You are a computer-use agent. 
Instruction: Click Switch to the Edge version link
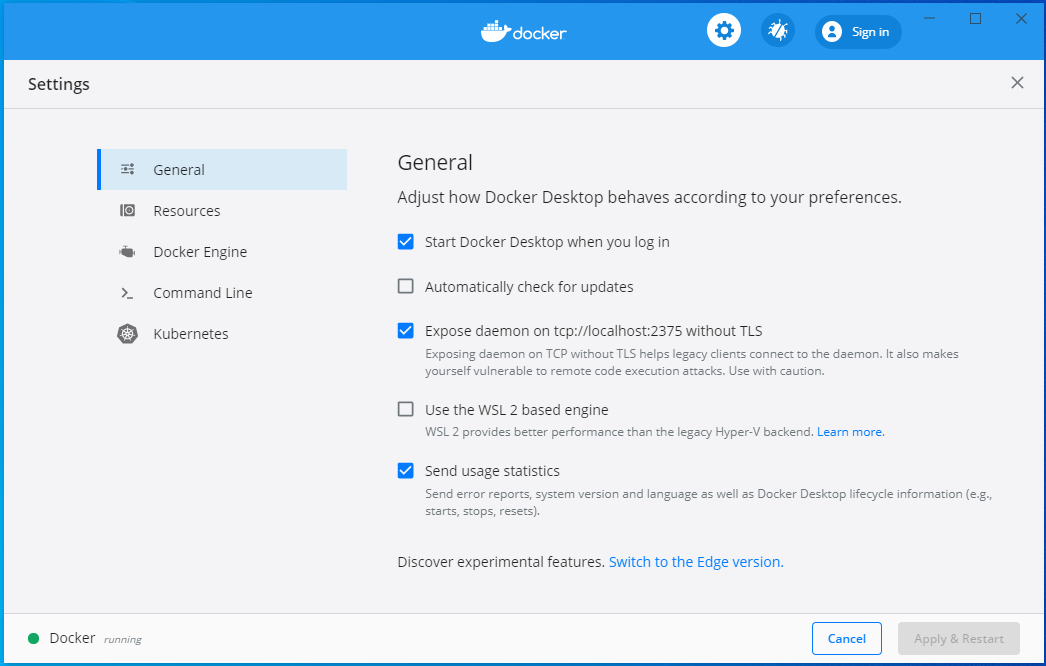click(x=695, y=561)
